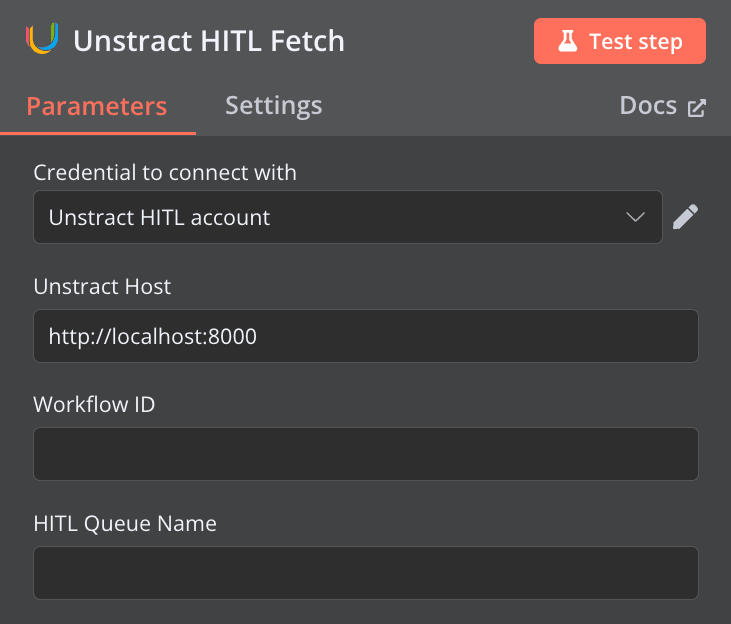
Task: Switch to the Parameters tab
Action: tap(97, 106)
